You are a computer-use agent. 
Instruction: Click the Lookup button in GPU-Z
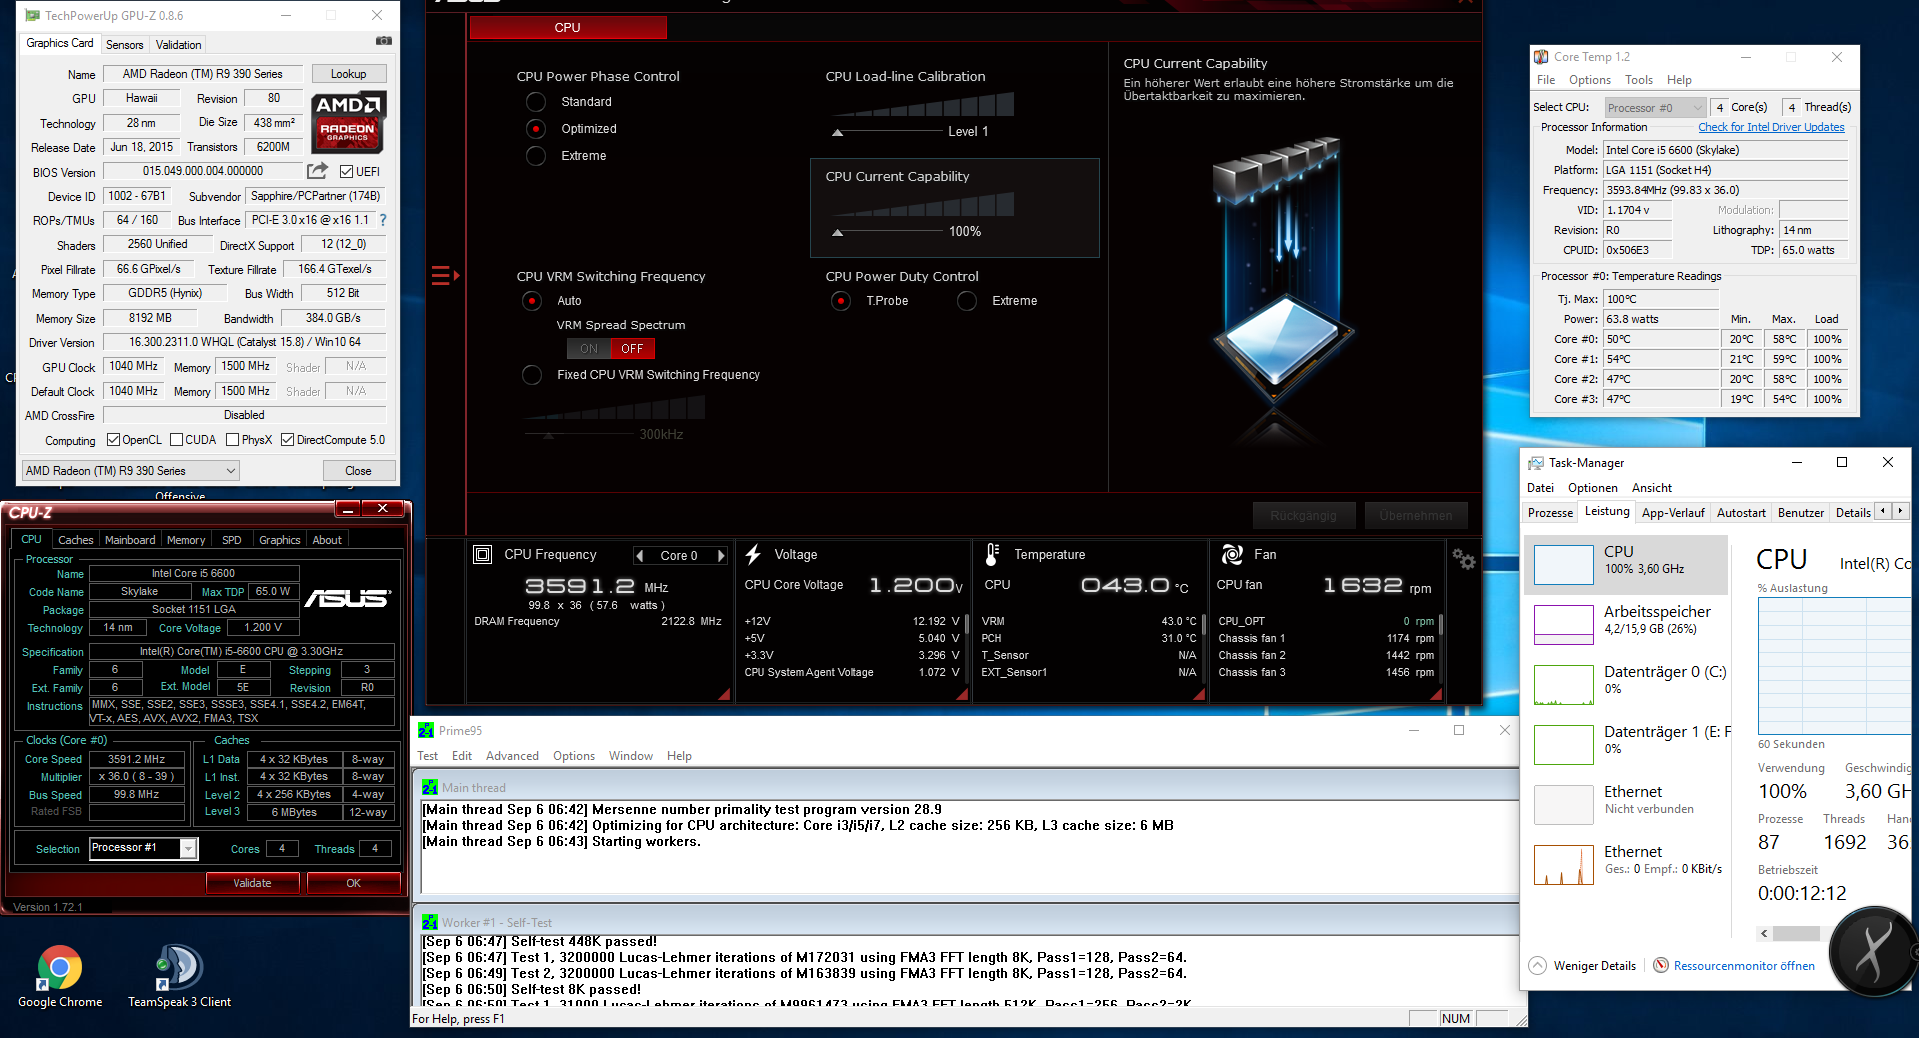pos(348,74)
